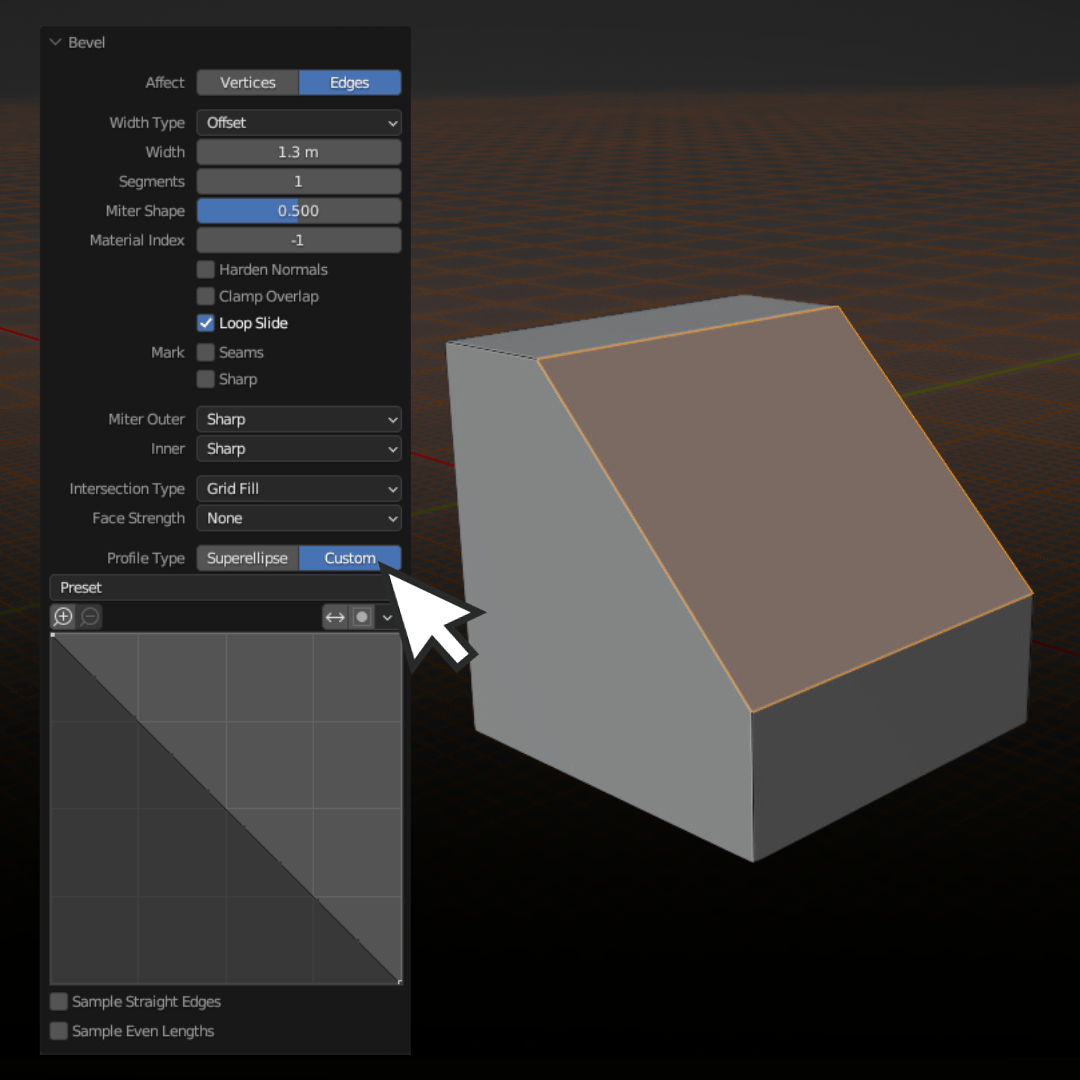Select Vertices in the Affect option
The height and width of the screenshot is (1080, 1080).
248,83
